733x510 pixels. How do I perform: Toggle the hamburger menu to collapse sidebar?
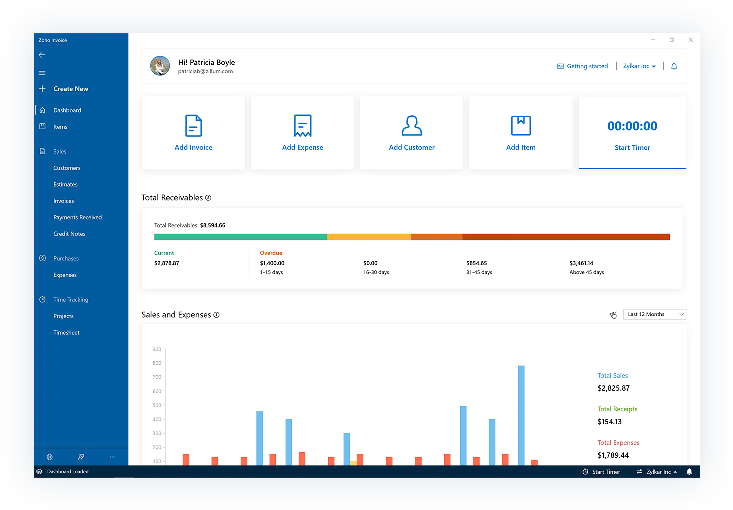[x=42, y=72]
